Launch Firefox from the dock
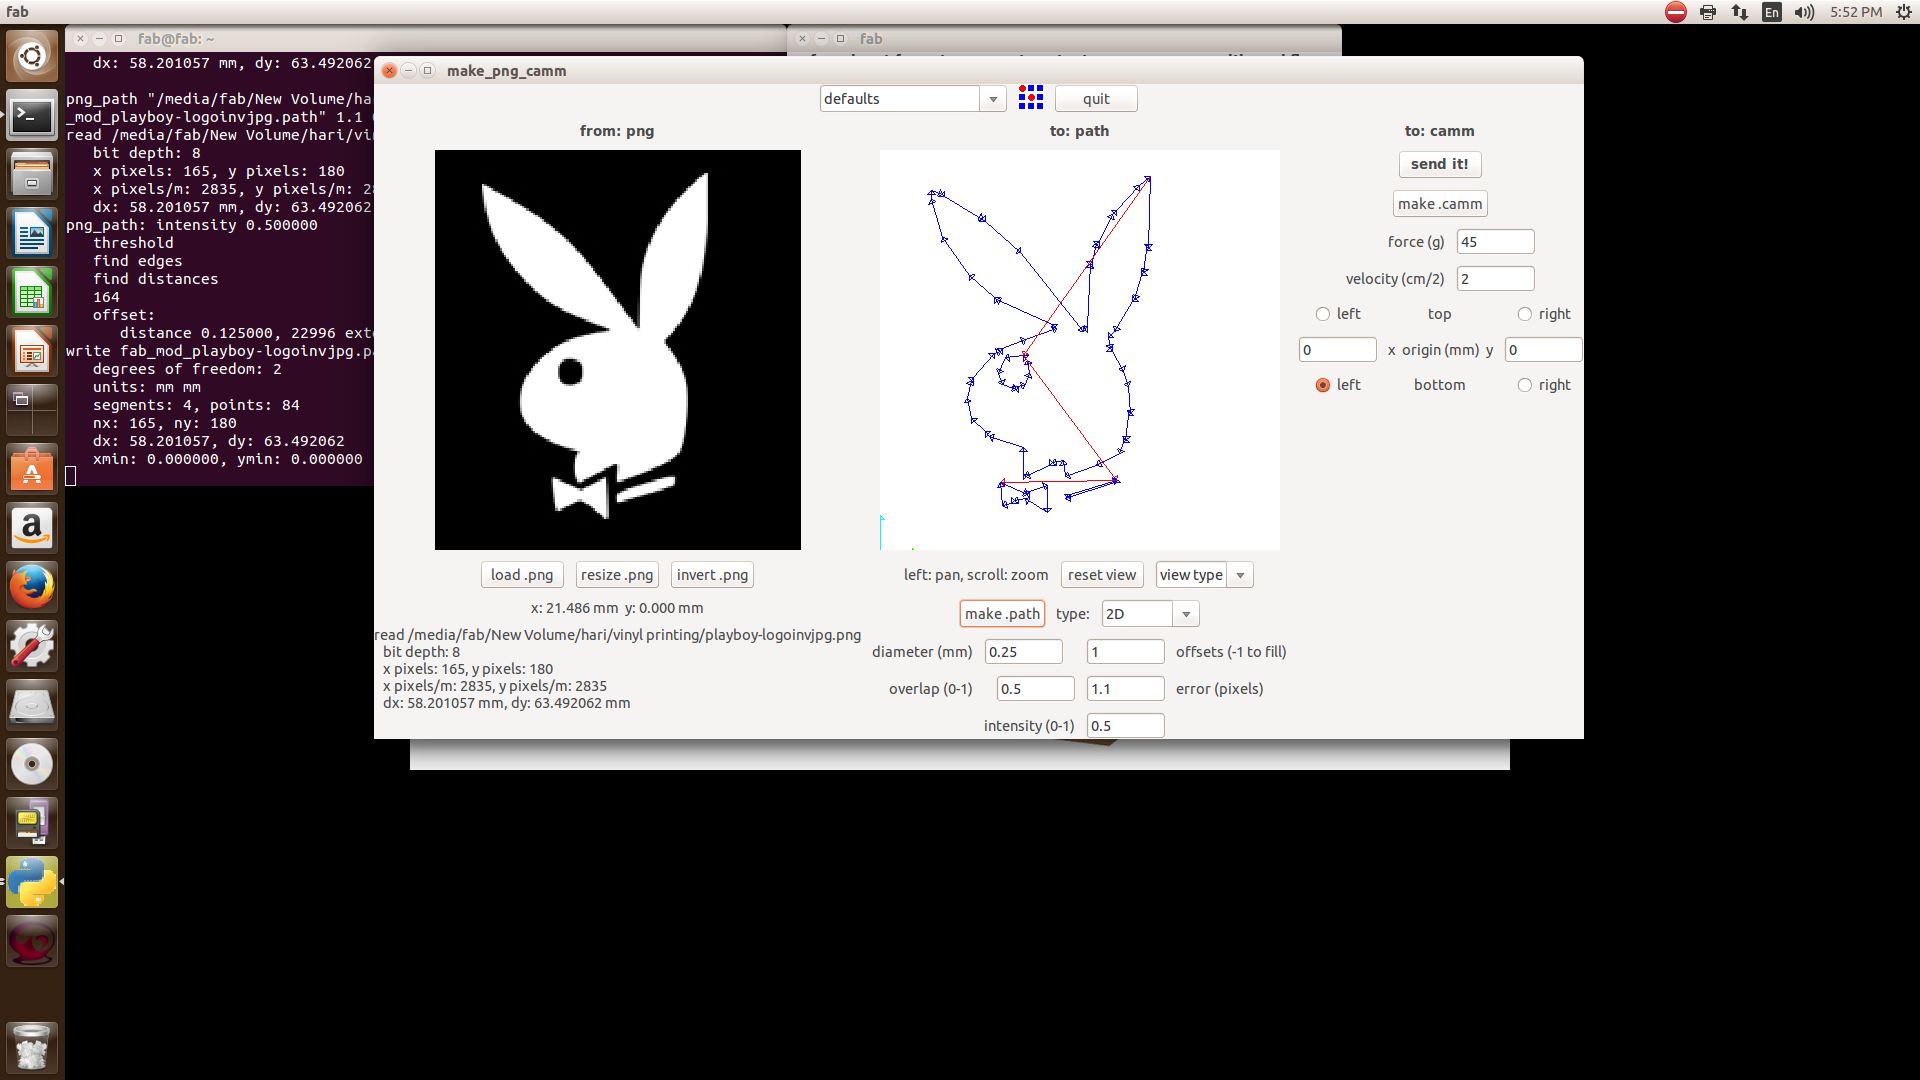Screen dimensions: 1920x1080 [32, 587]
